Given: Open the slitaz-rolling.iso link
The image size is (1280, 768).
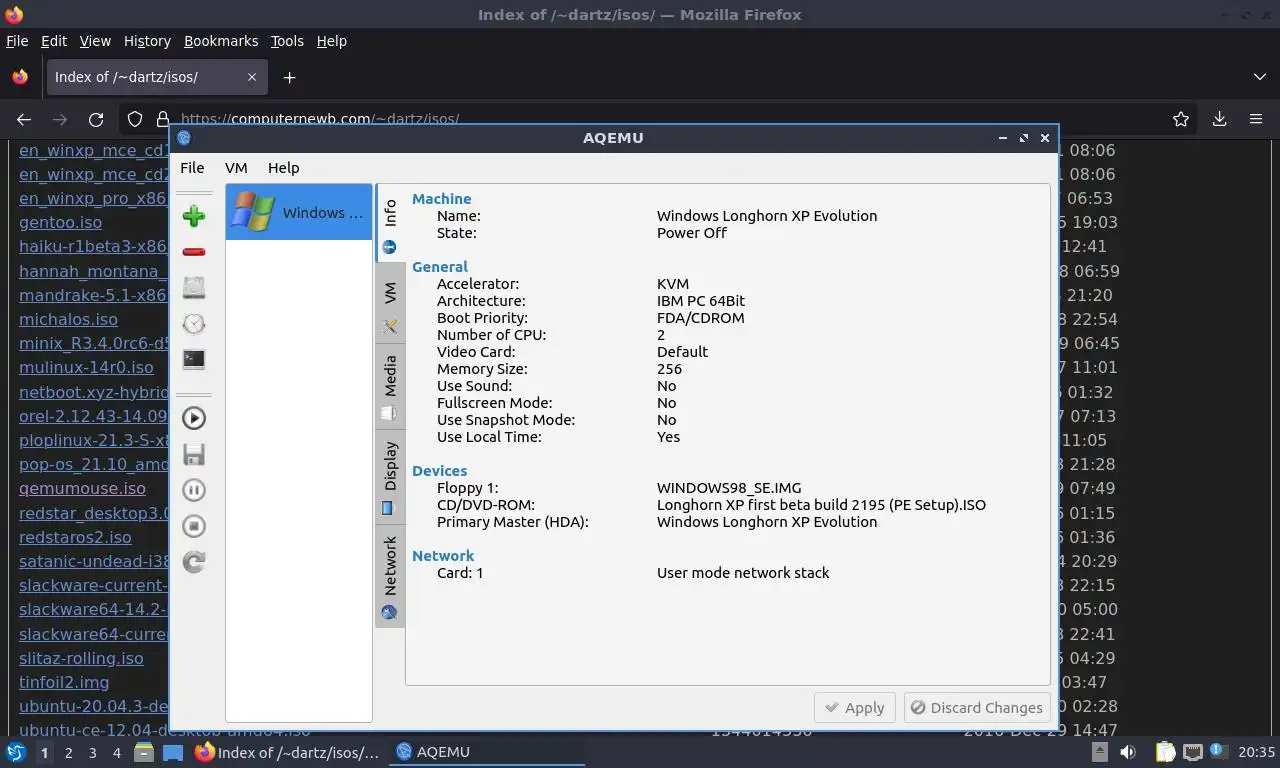Looking at the screenshot, I should coord(81,658).
